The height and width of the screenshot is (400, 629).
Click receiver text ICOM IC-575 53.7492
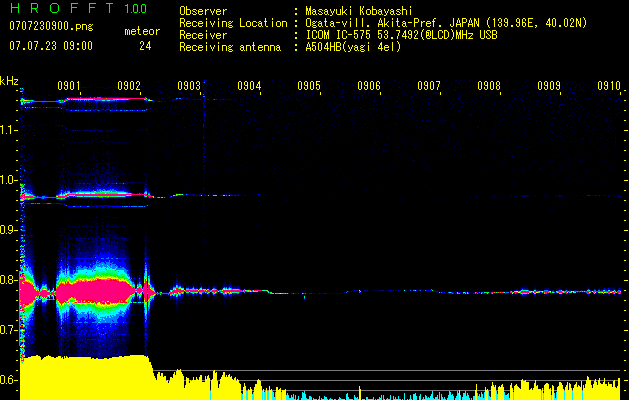pyautogui.click(x=401, y=35)
